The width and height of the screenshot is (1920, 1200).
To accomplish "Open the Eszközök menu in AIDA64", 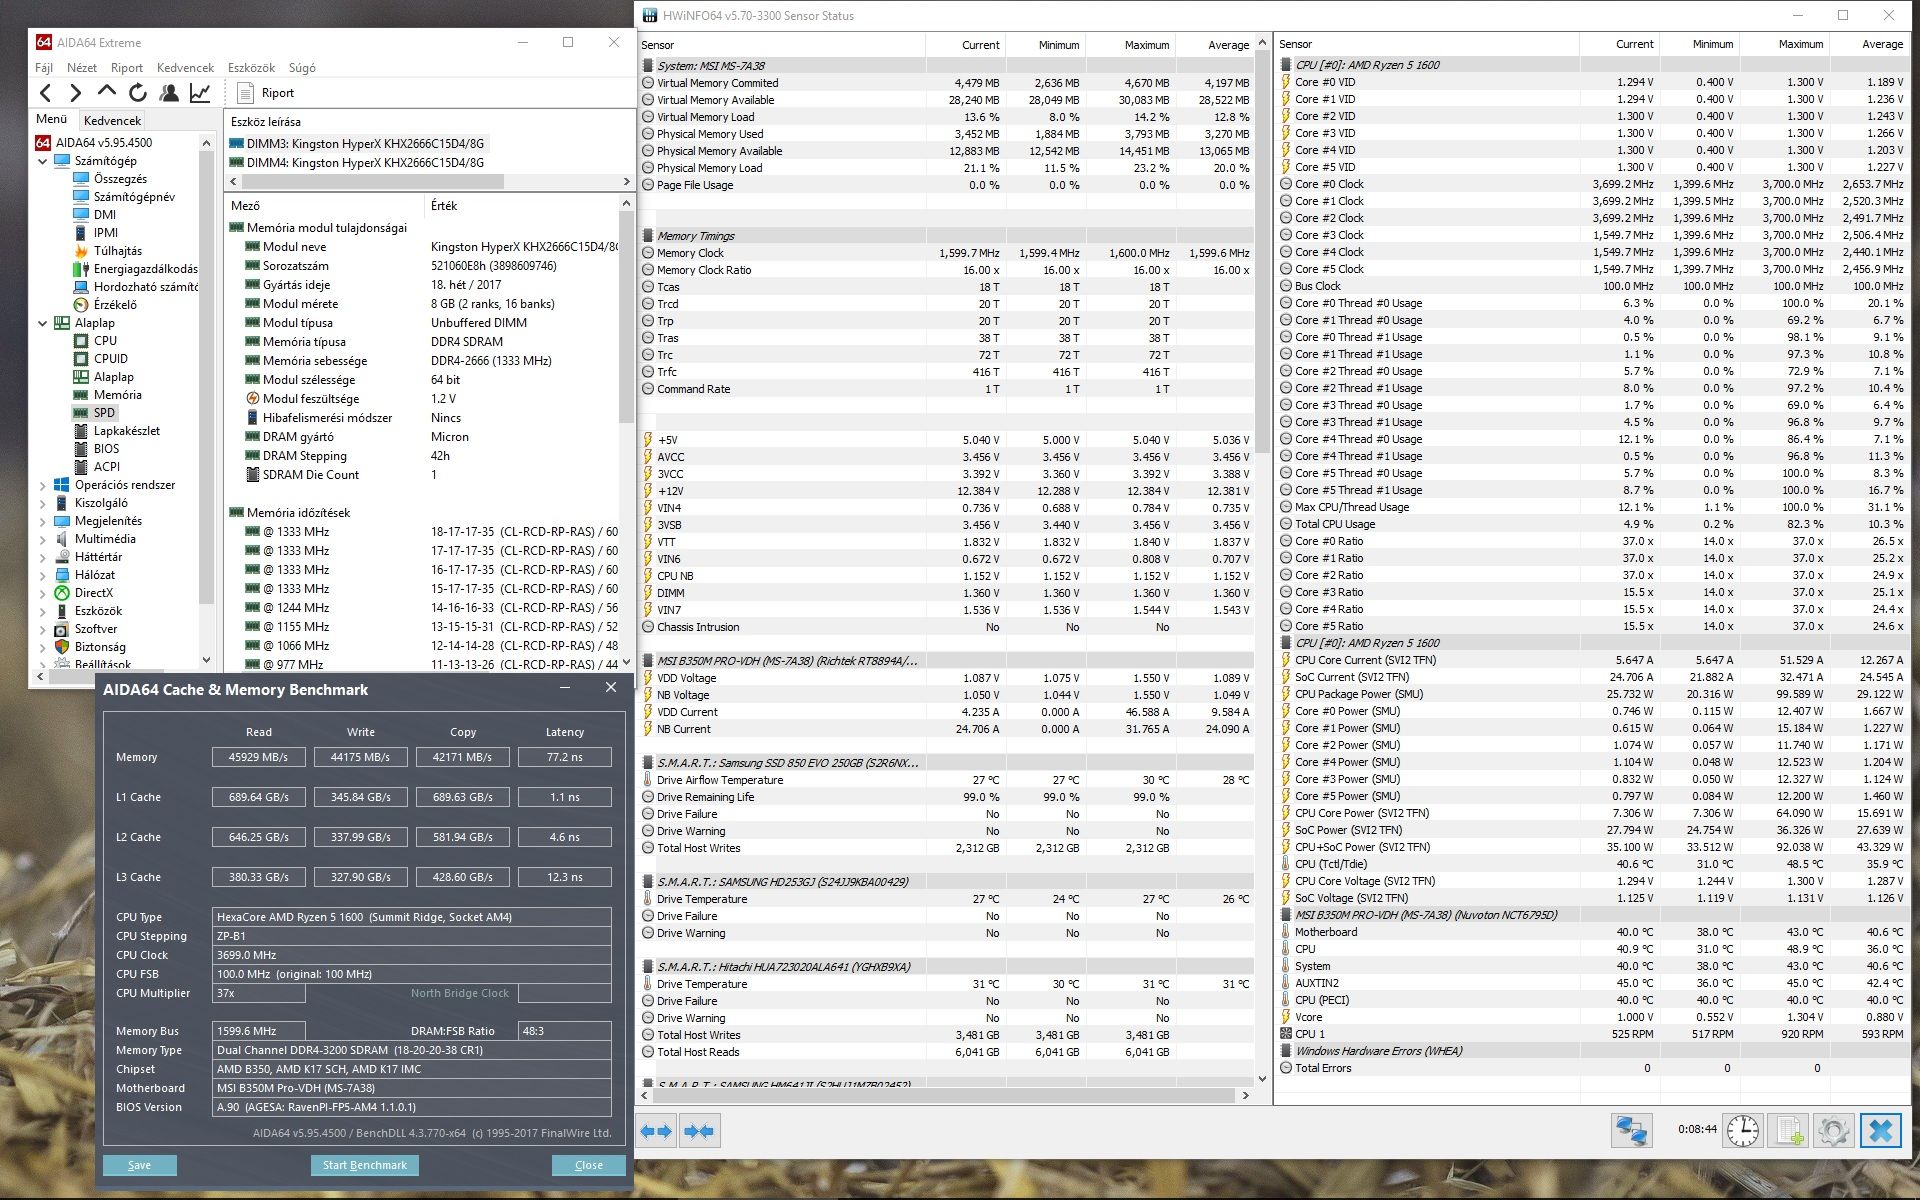I will click(251, 68).
